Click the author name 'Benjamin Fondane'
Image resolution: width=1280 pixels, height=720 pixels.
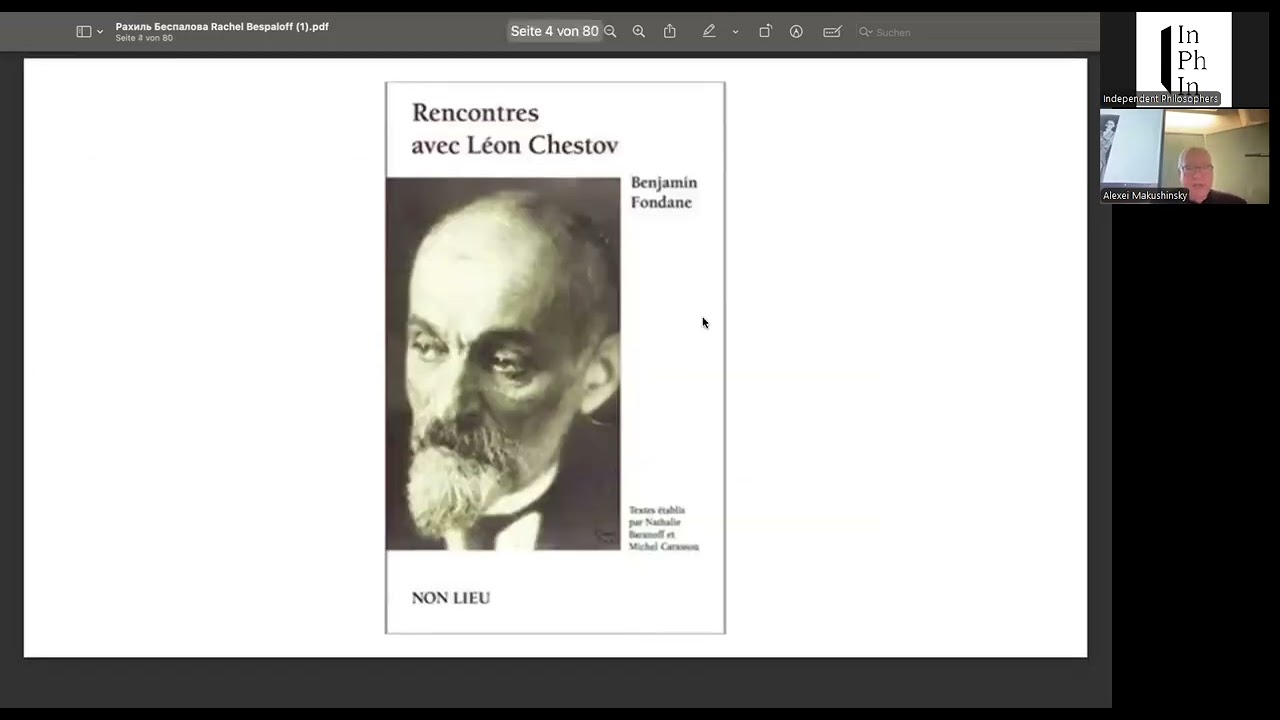(x=664, y=192)
